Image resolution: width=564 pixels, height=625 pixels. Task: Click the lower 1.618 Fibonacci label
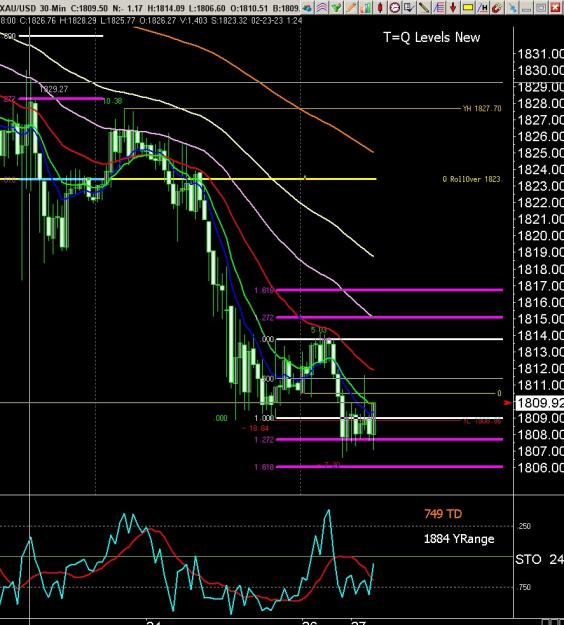coord(264,467)
